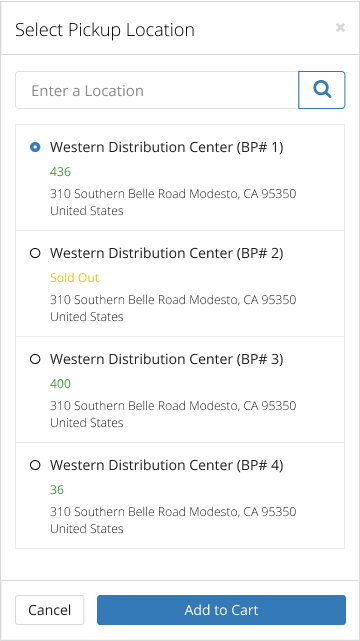Screen dimensions: 360x641
Task: Click Western Distribution Center (BP# 4) title
Action: pos(166,465)
